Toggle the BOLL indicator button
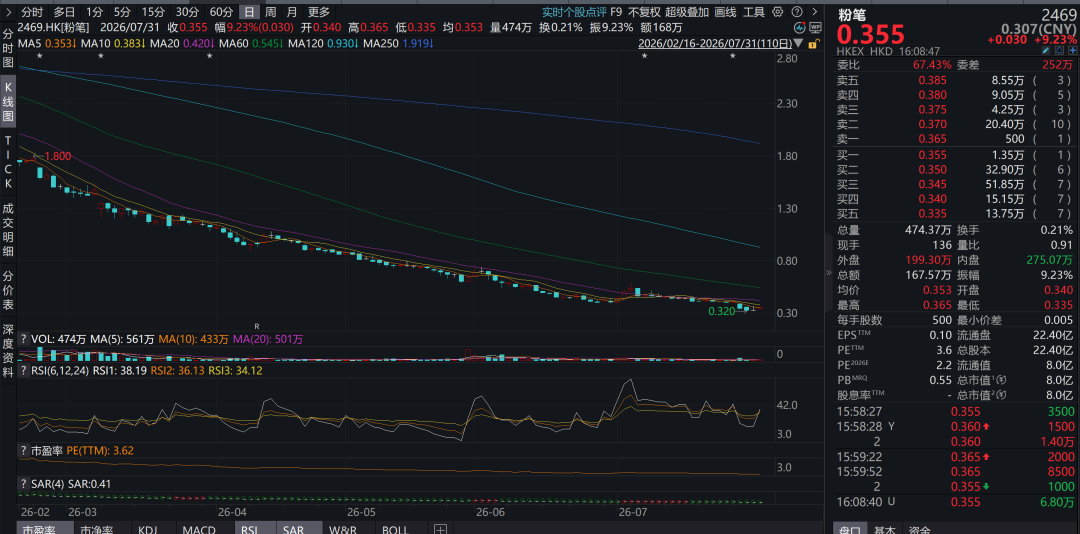 click(x=395, y=529)
